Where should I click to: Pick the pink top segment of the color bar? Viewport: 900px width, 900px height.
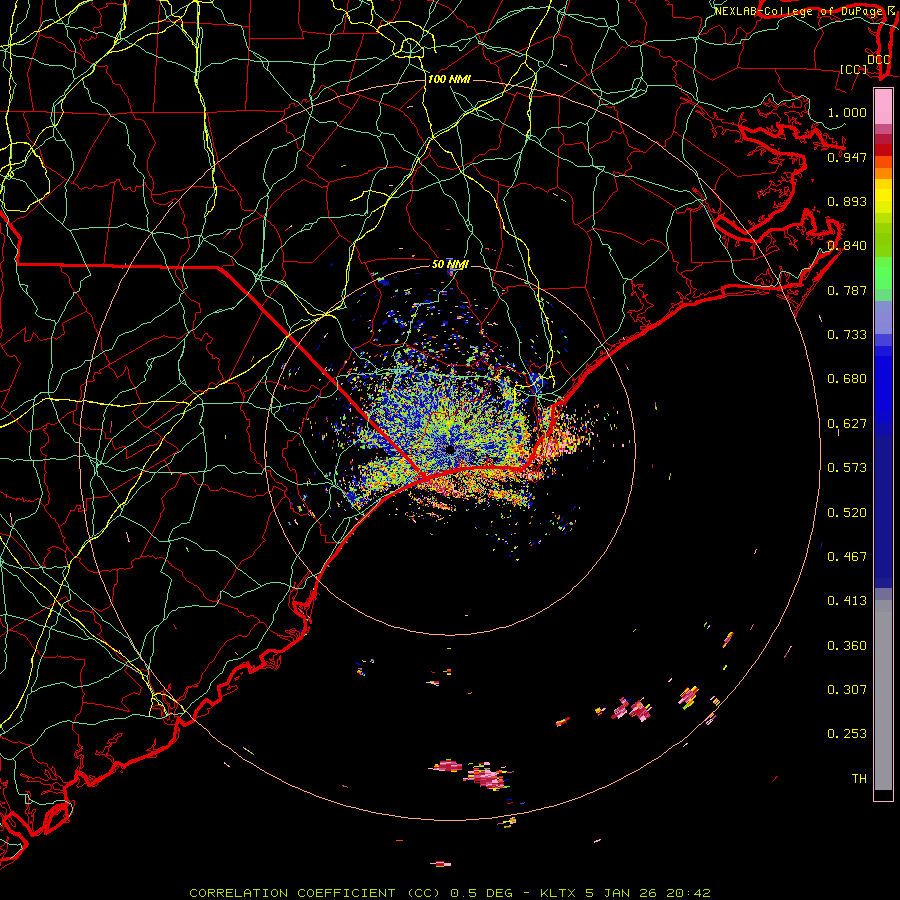pyautogui.click(x=883, y=107)
